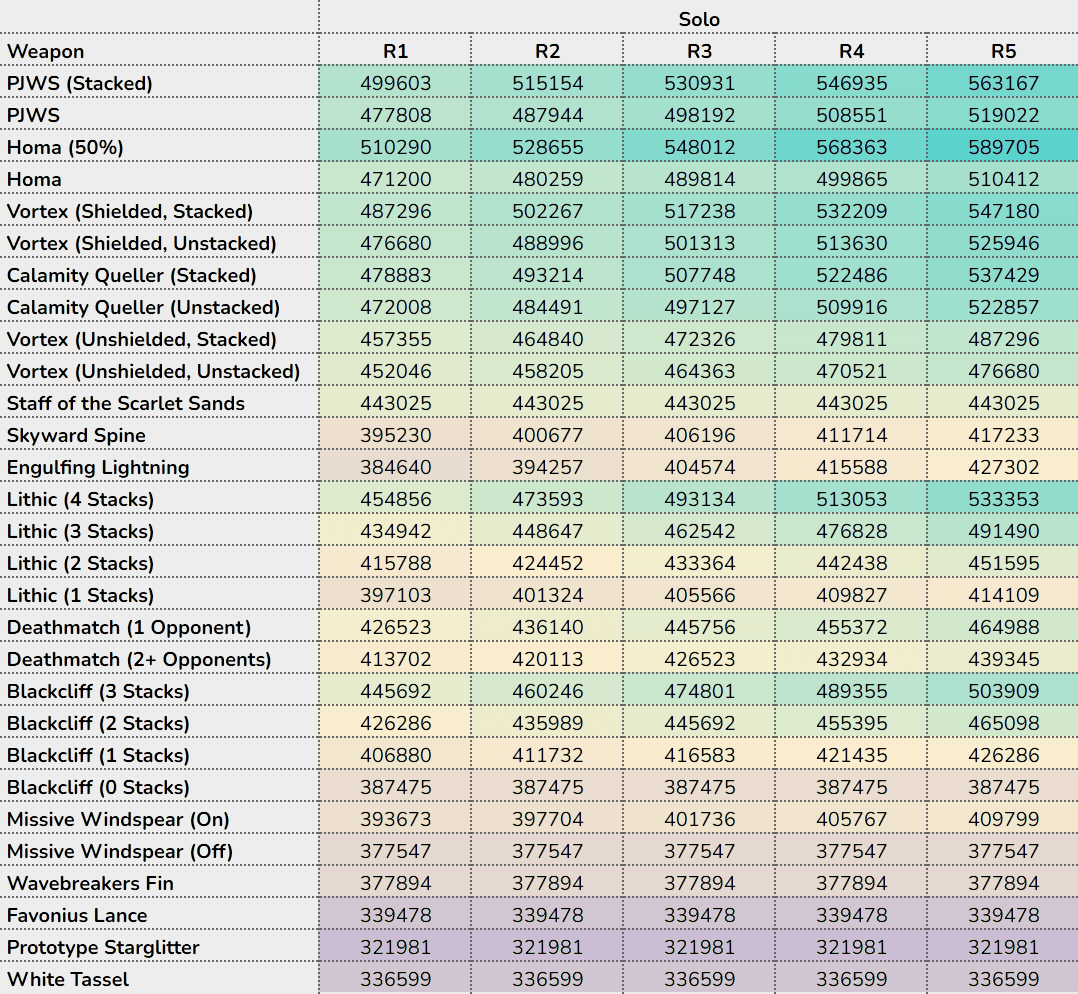Click Engulfing Lightning R3 value 404574

point(699,467)
